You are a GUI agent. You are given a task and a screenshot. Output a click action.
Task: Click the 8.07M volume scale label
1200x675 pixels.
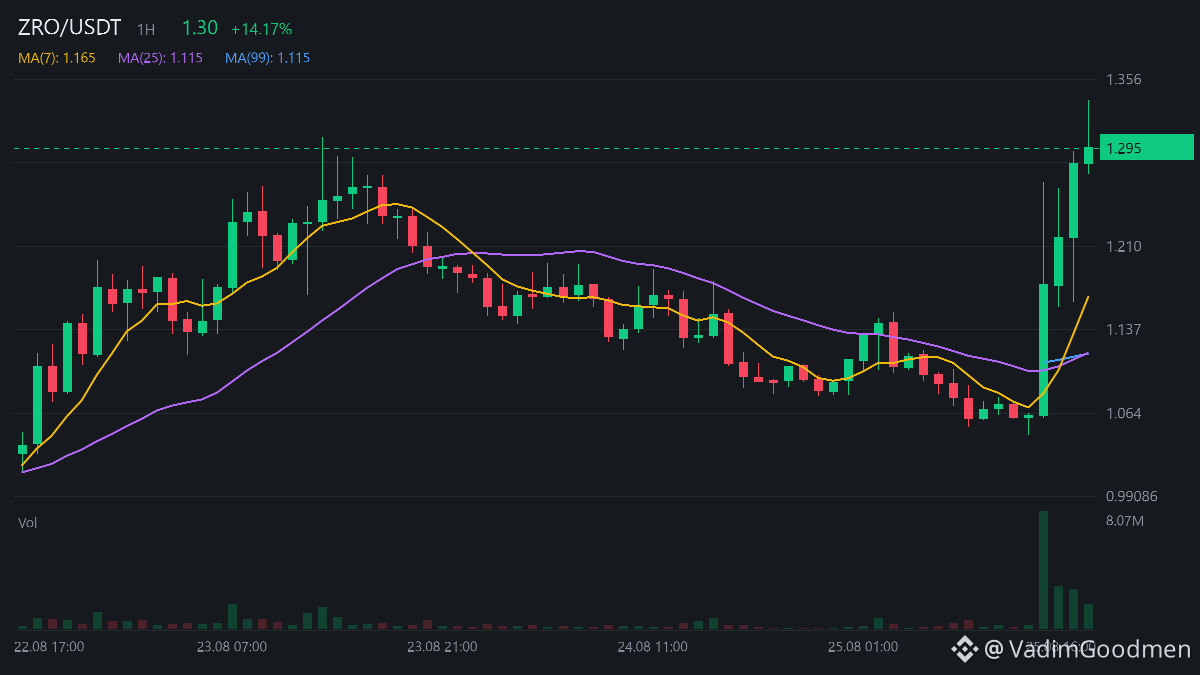[1126, 520]
